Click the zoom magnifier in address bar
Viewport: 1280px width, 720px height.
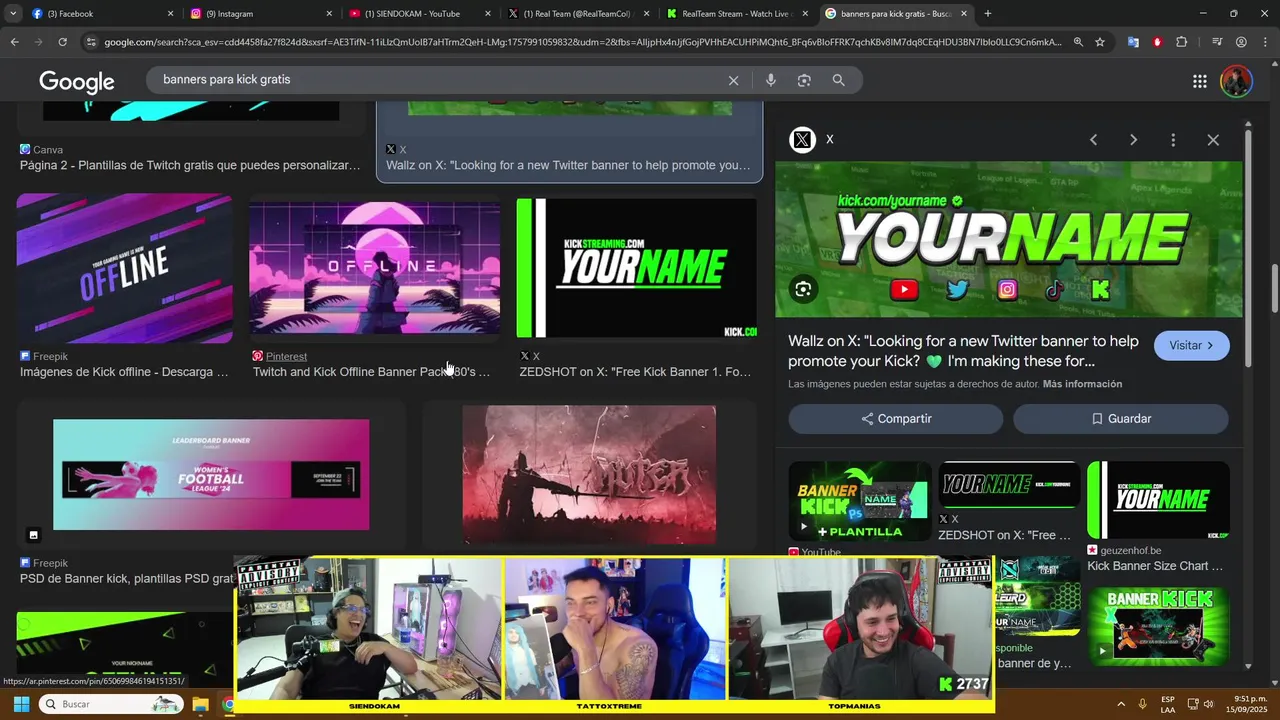click(x=1078, y=42)
